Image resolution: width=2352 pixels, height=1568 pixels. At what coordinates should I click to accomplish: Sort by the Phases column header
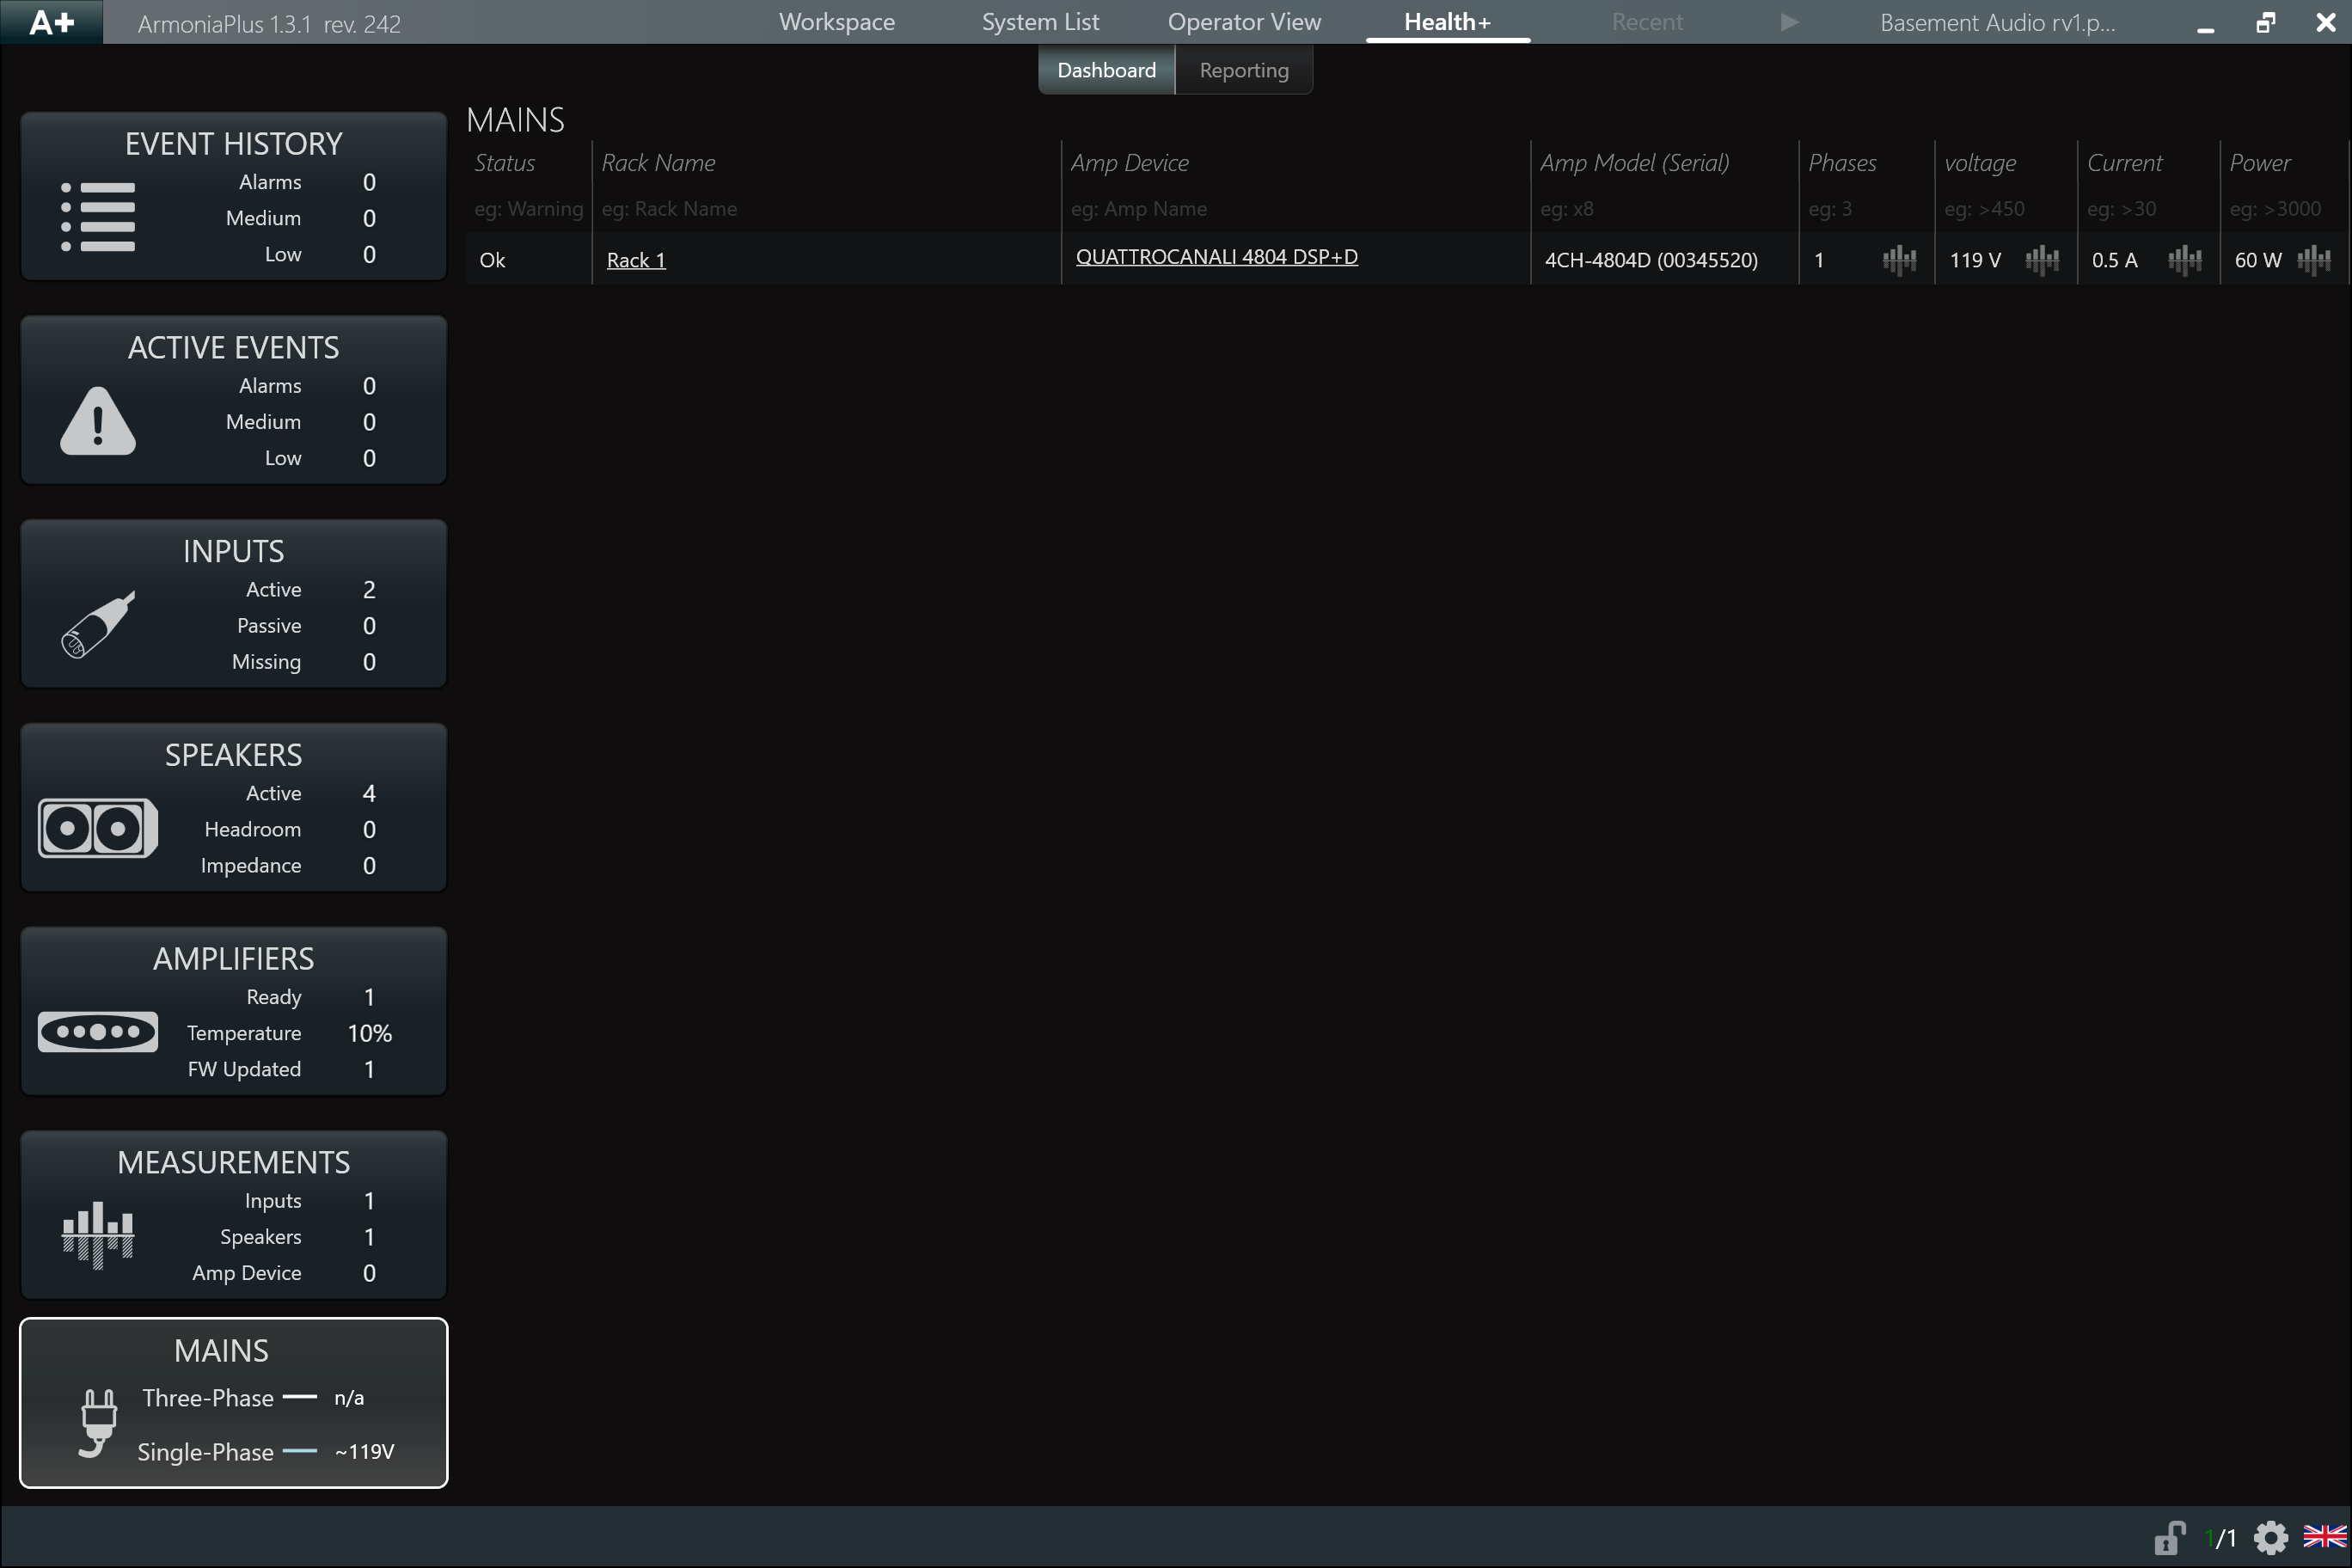(1842, 163)
